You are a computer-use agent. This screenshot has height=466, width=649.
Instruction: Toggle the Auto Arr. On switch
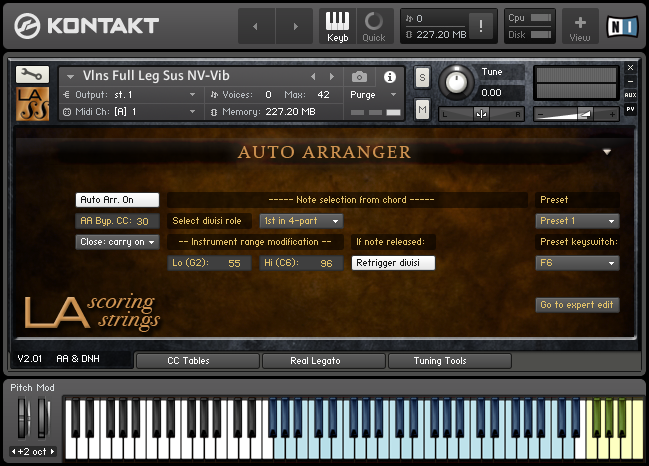point(117,200)
